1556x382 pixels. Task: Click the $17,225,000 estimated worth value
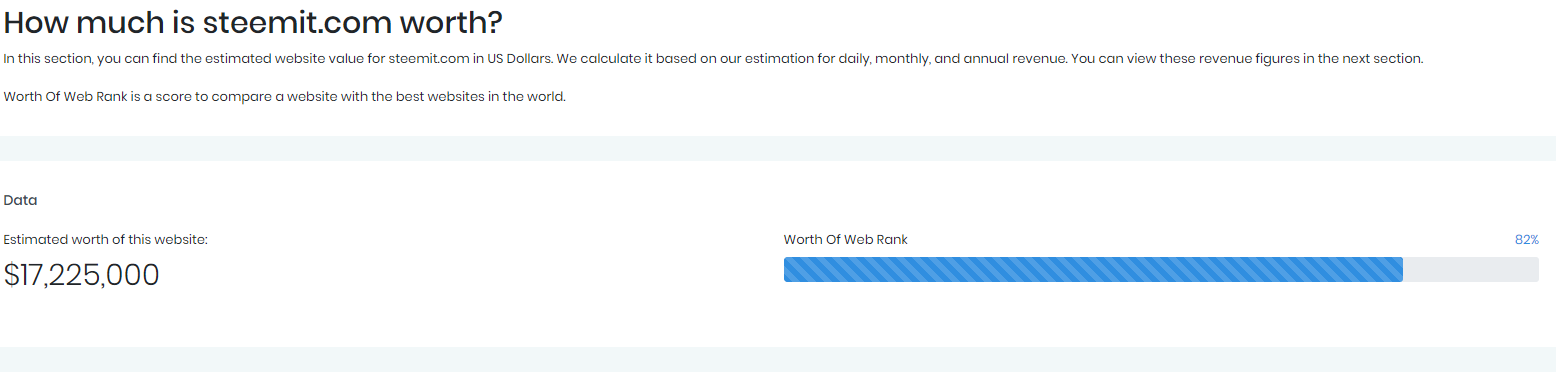click(82, 275)
